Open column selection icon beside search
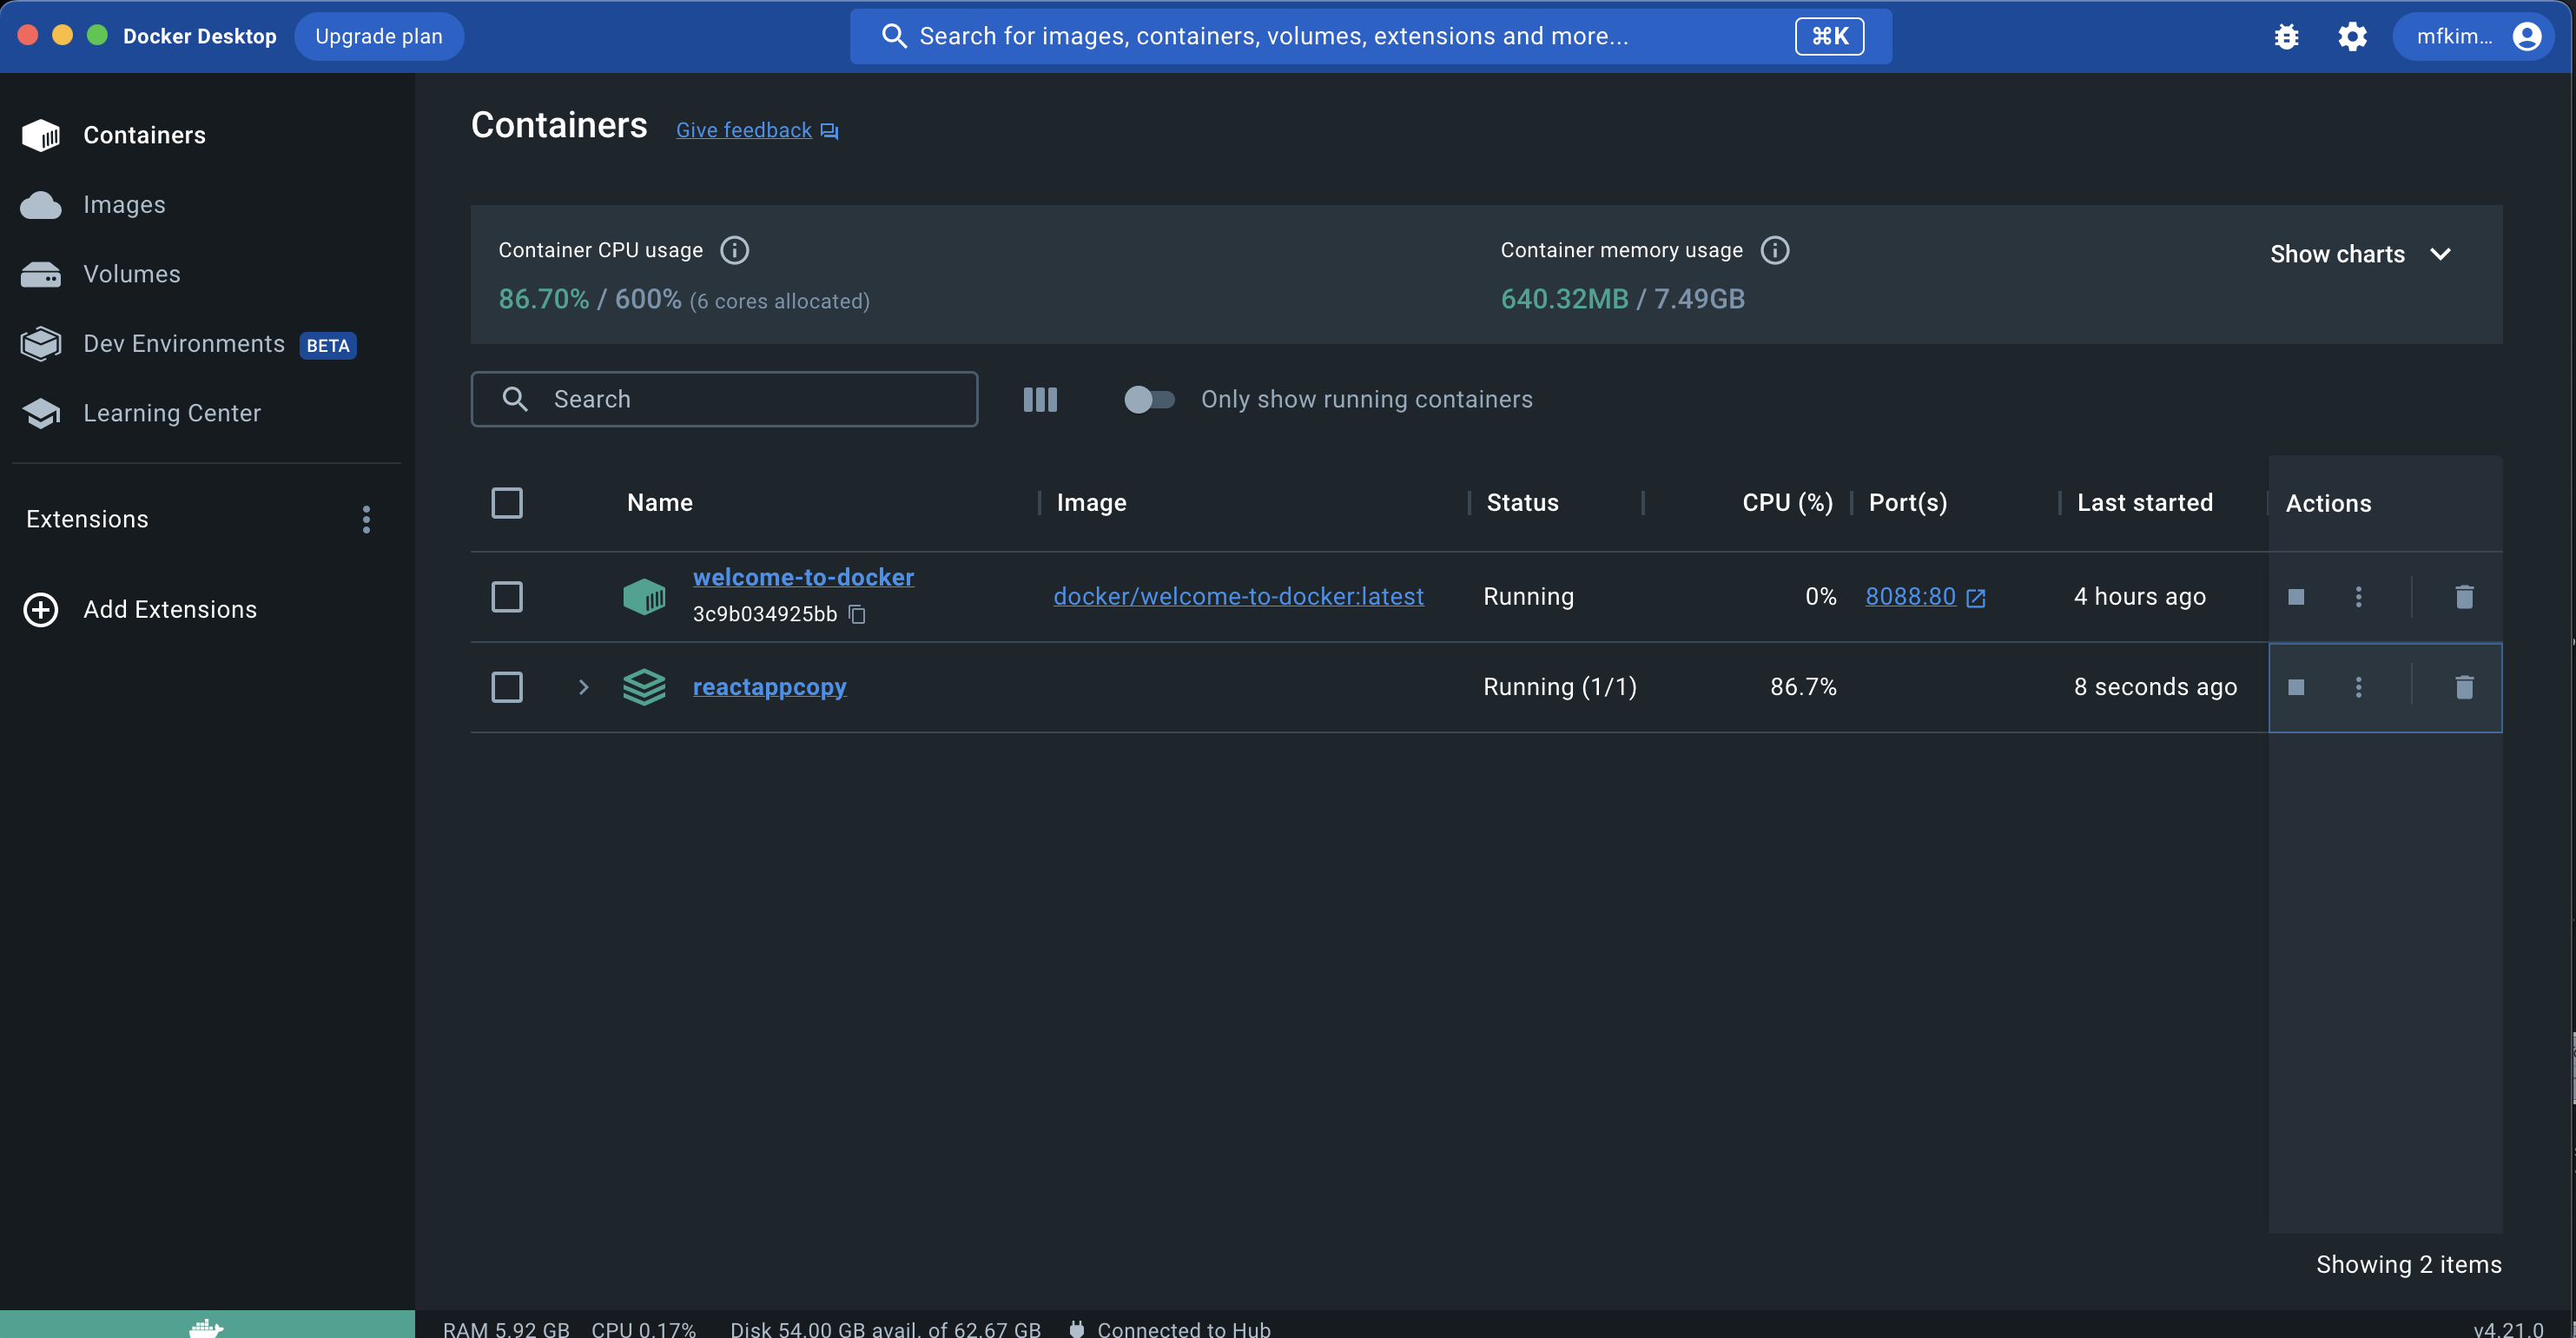This screenshot has width=2576, height=1338. (x=1040, y=399)
